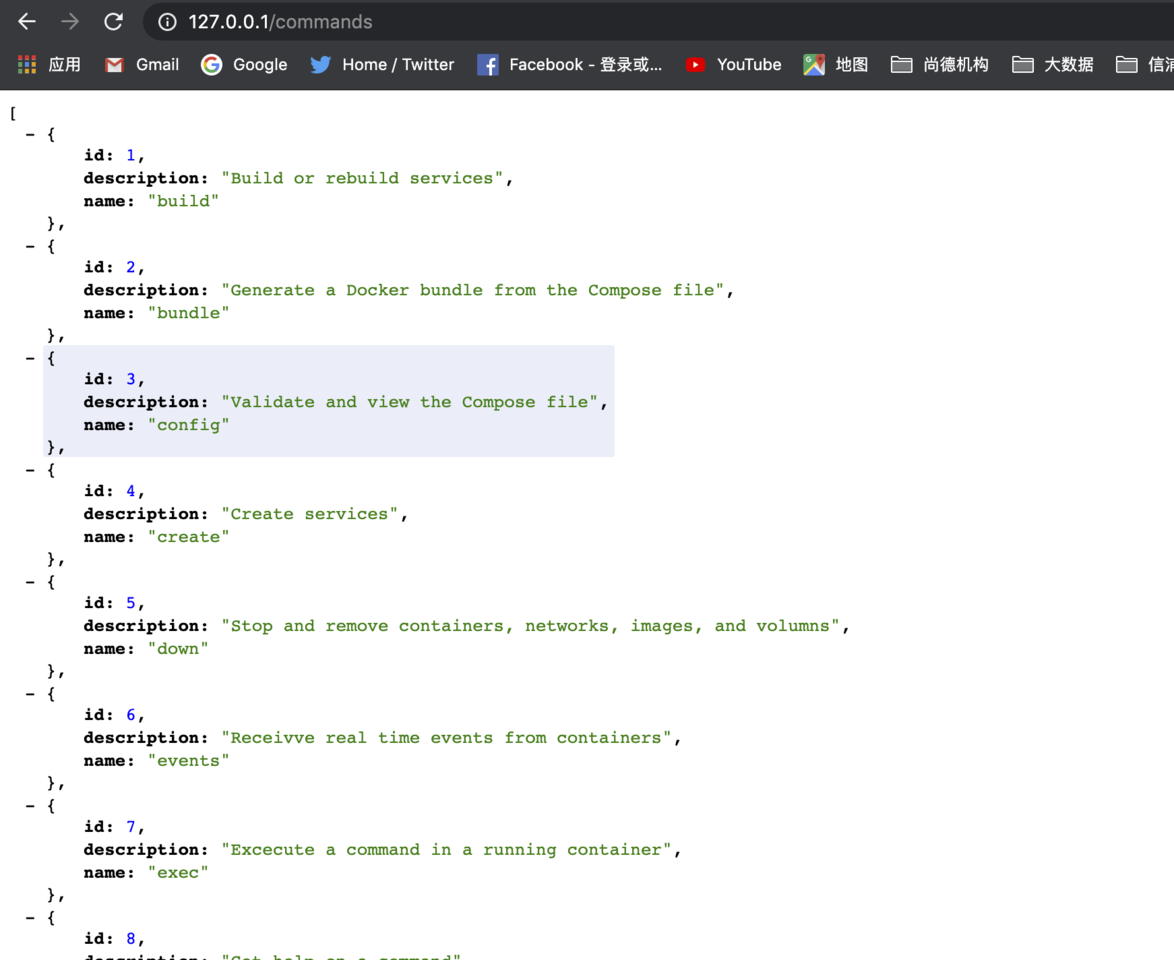The image size is (1174, 960).
Task: Click the name value "build"
Action: pyautogui.click(x=183, y=201)
